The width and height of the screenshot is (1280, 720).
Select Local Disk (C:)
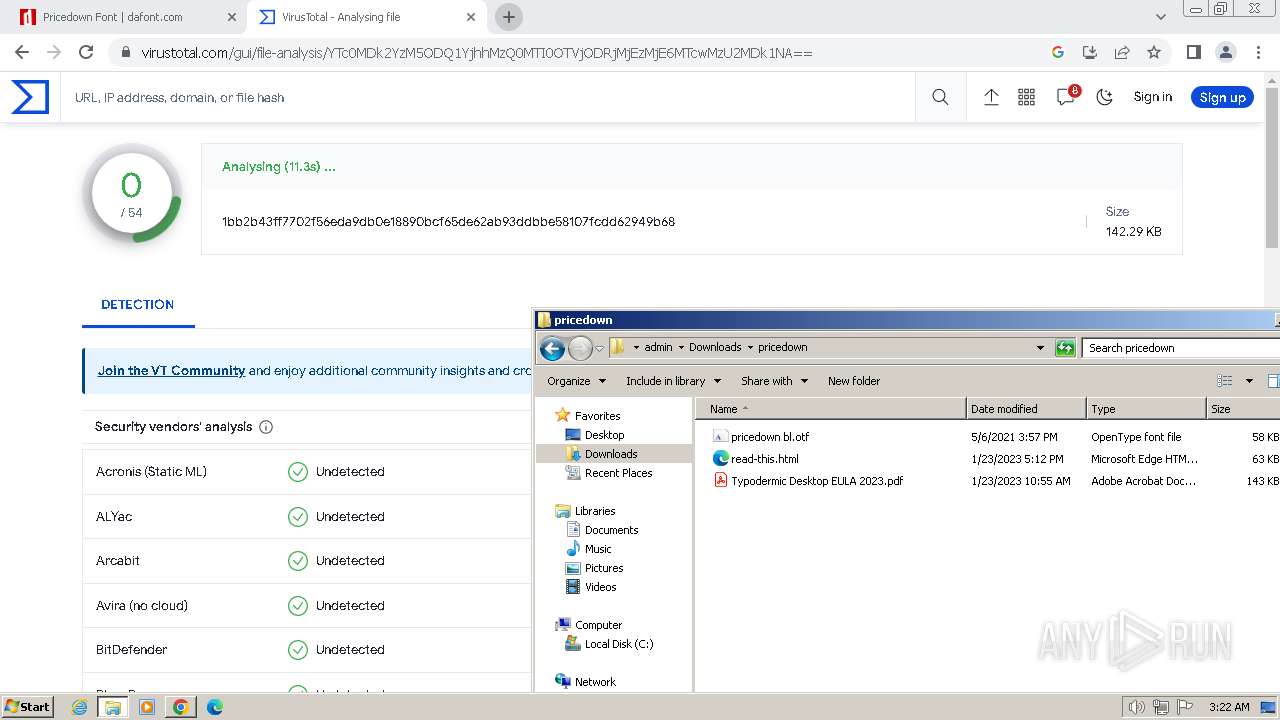point(619,644)
